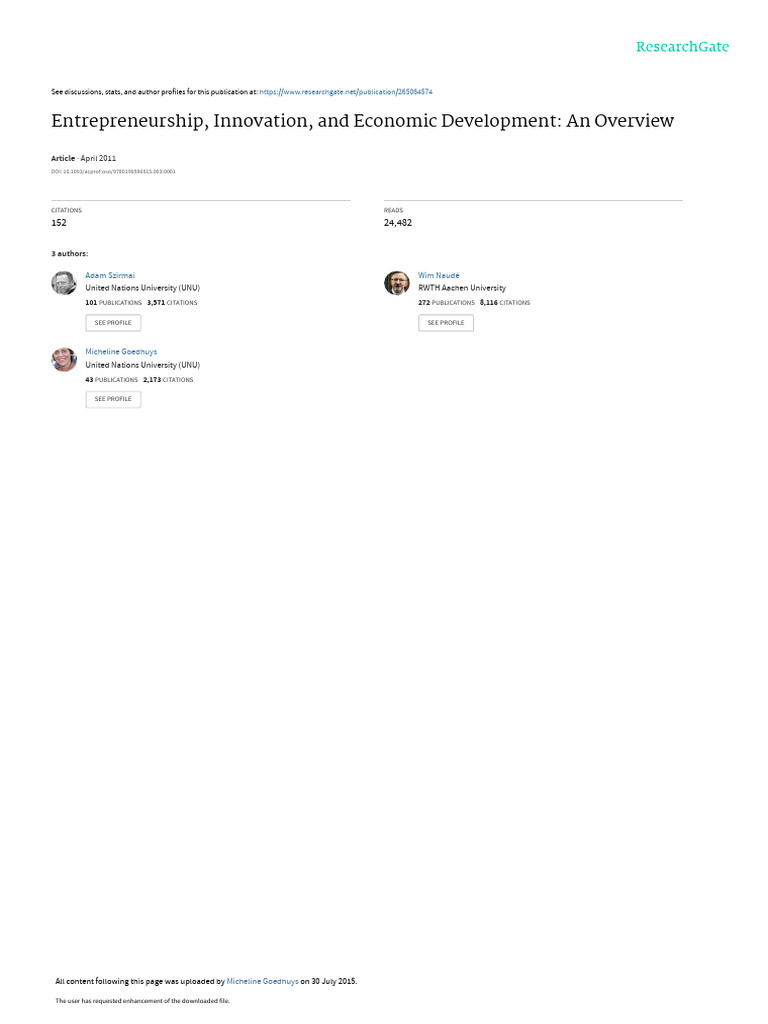This screenshot has height=1024, width=768.
Task: Click RWTH Aachen University affiliation
Action: 462,288
